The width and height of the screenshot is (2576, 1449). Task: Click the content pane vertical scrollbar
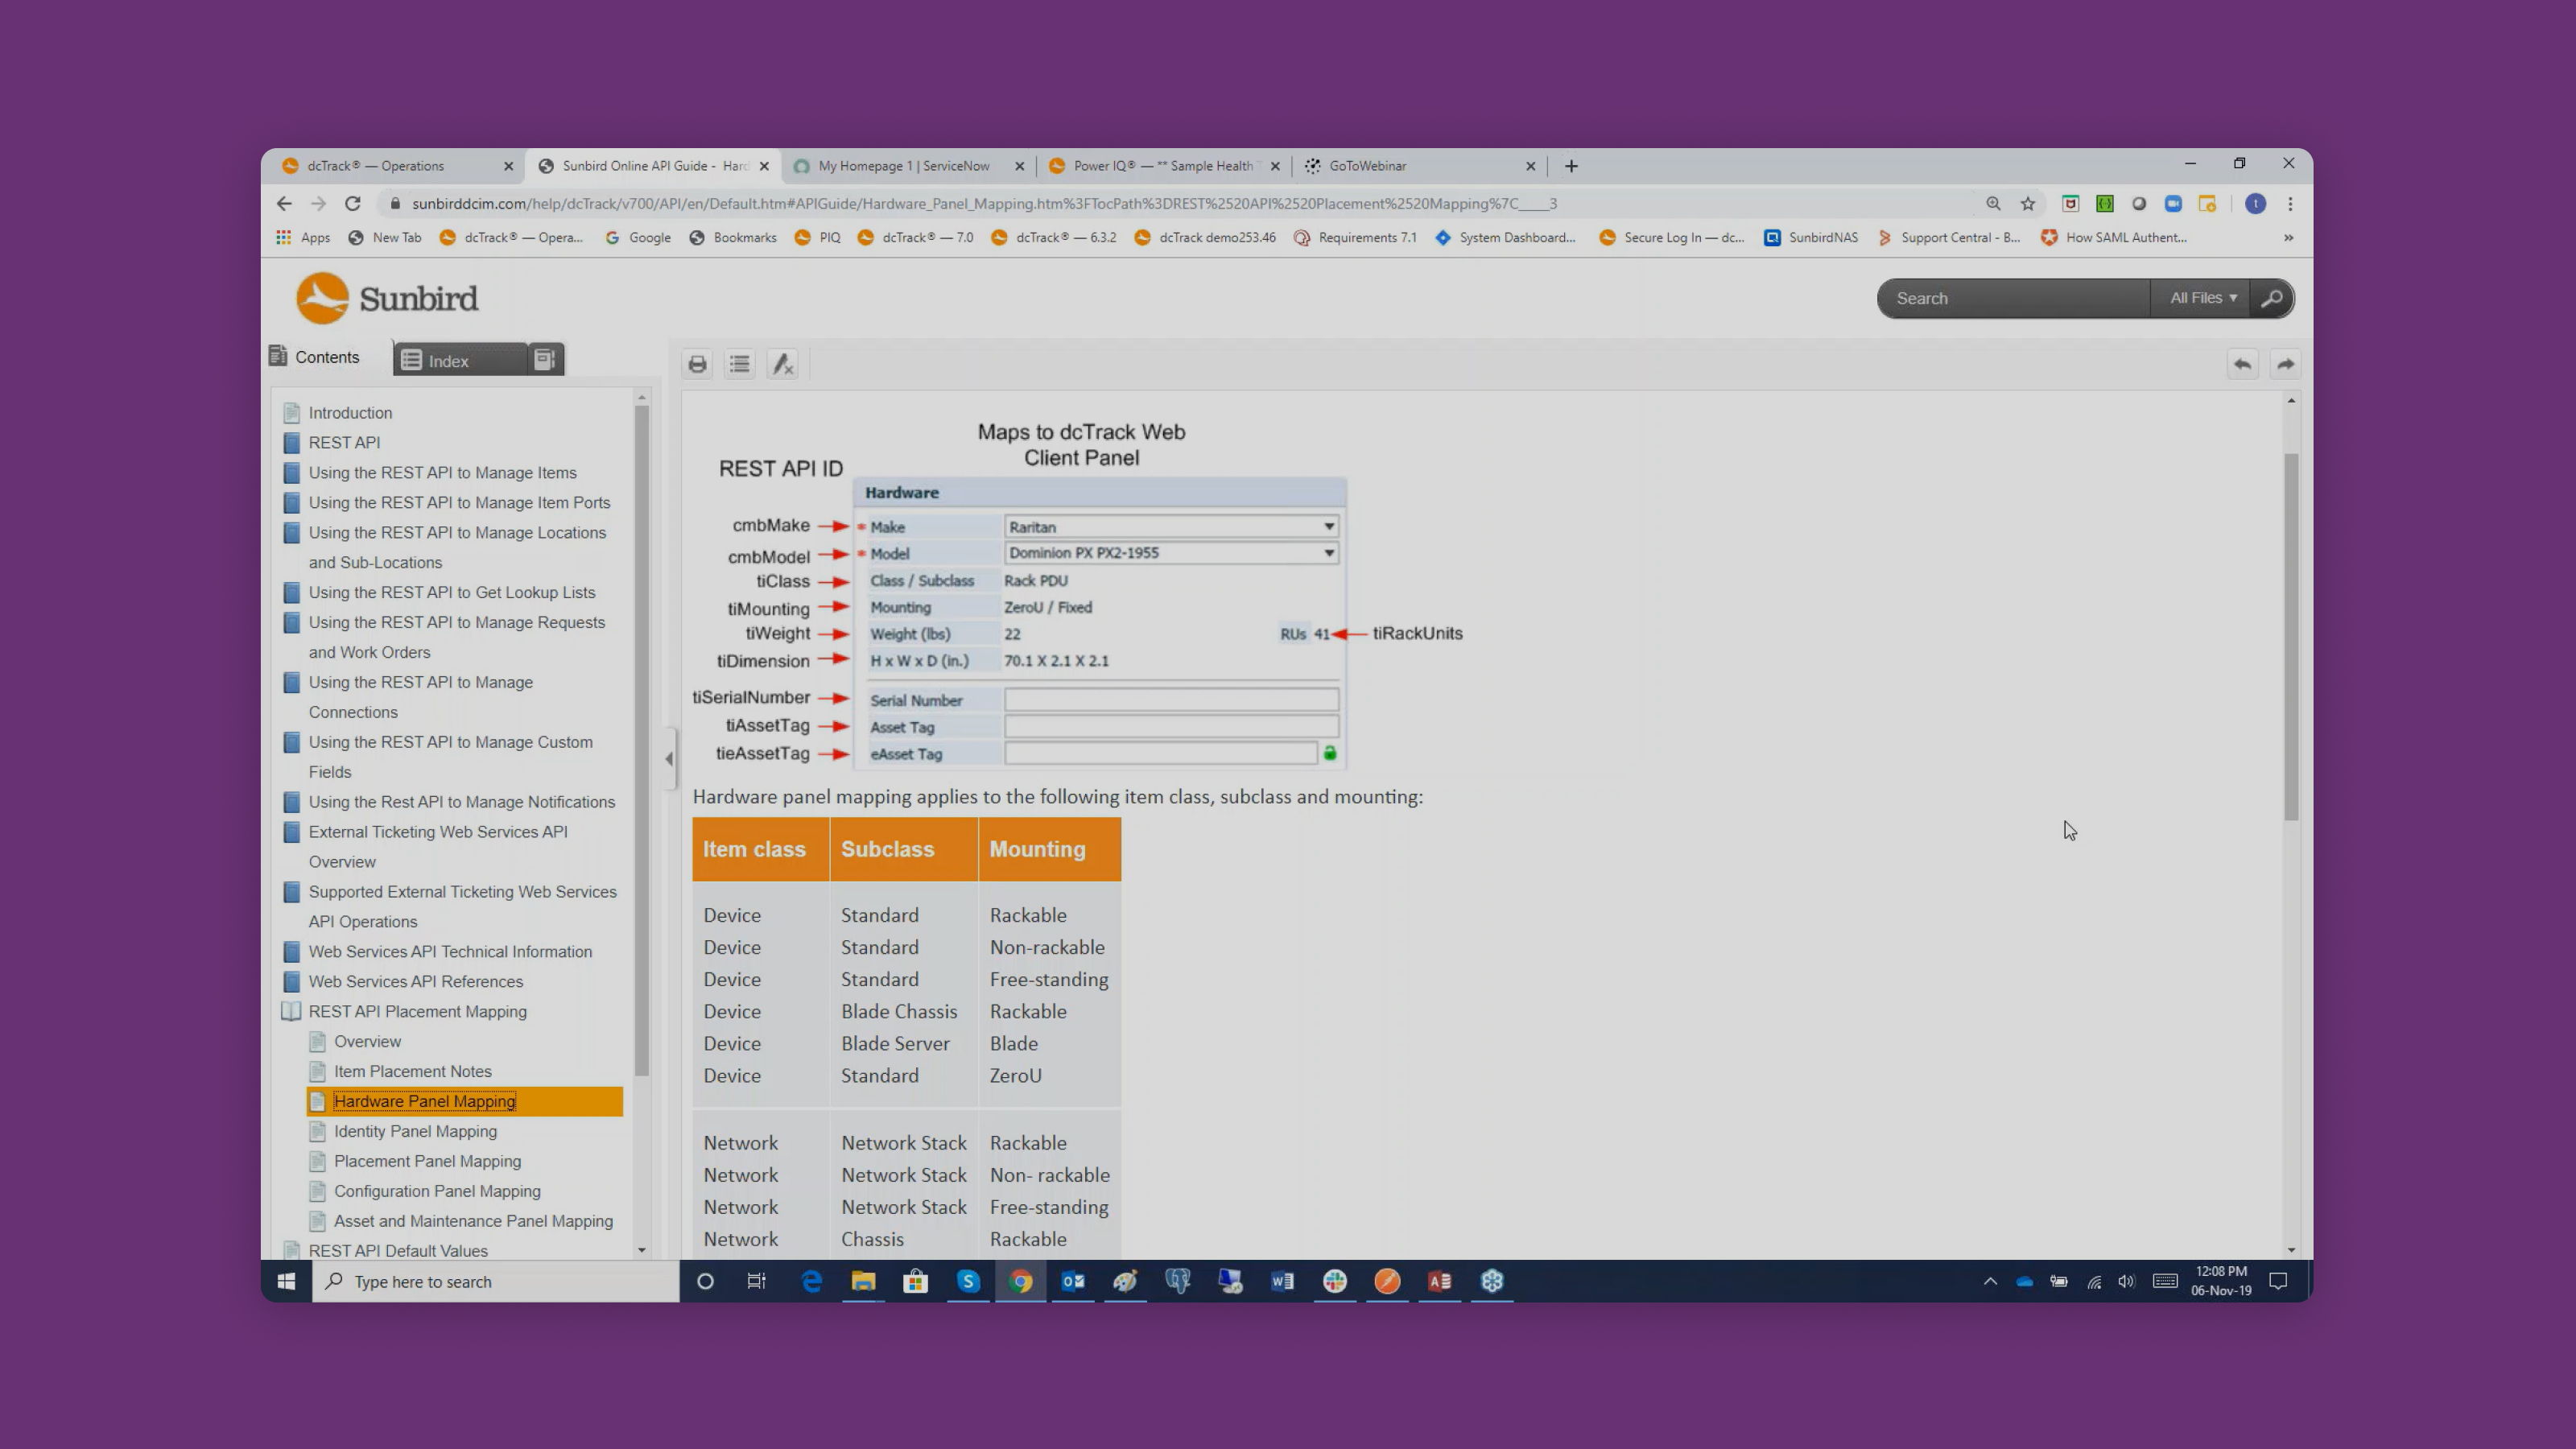click(x=2291, y=637)
